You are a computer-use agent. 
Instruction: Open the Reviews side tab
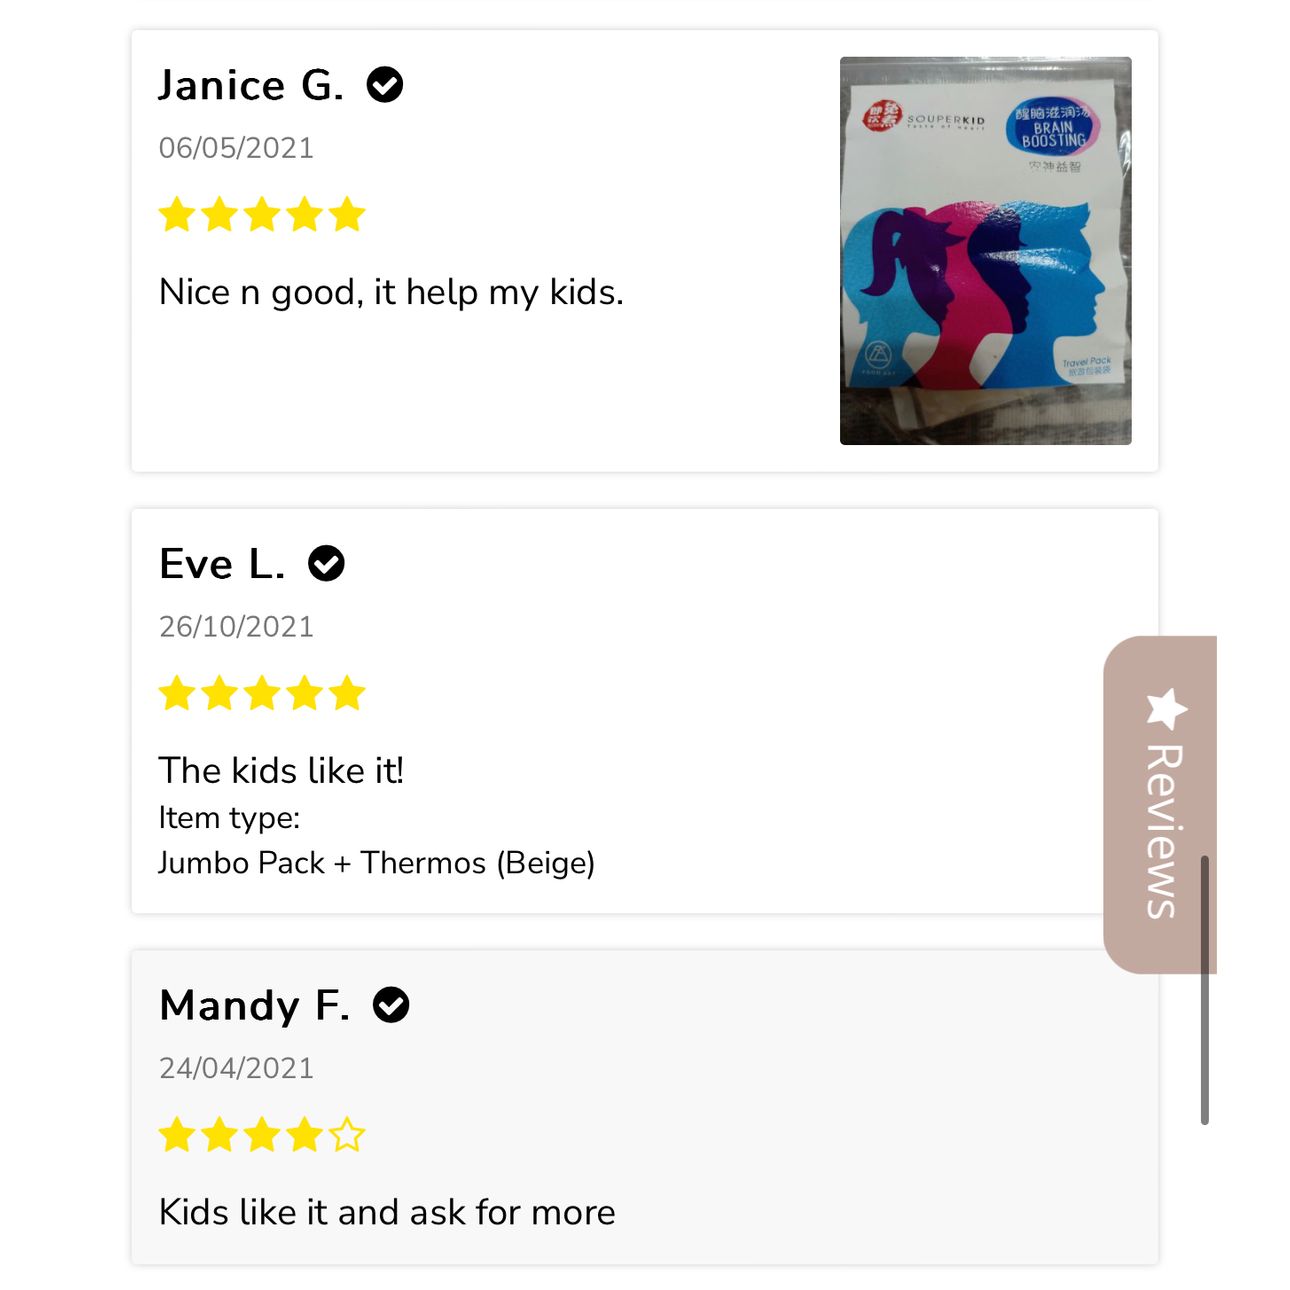pyautogui.click(x=1160, y=804)
